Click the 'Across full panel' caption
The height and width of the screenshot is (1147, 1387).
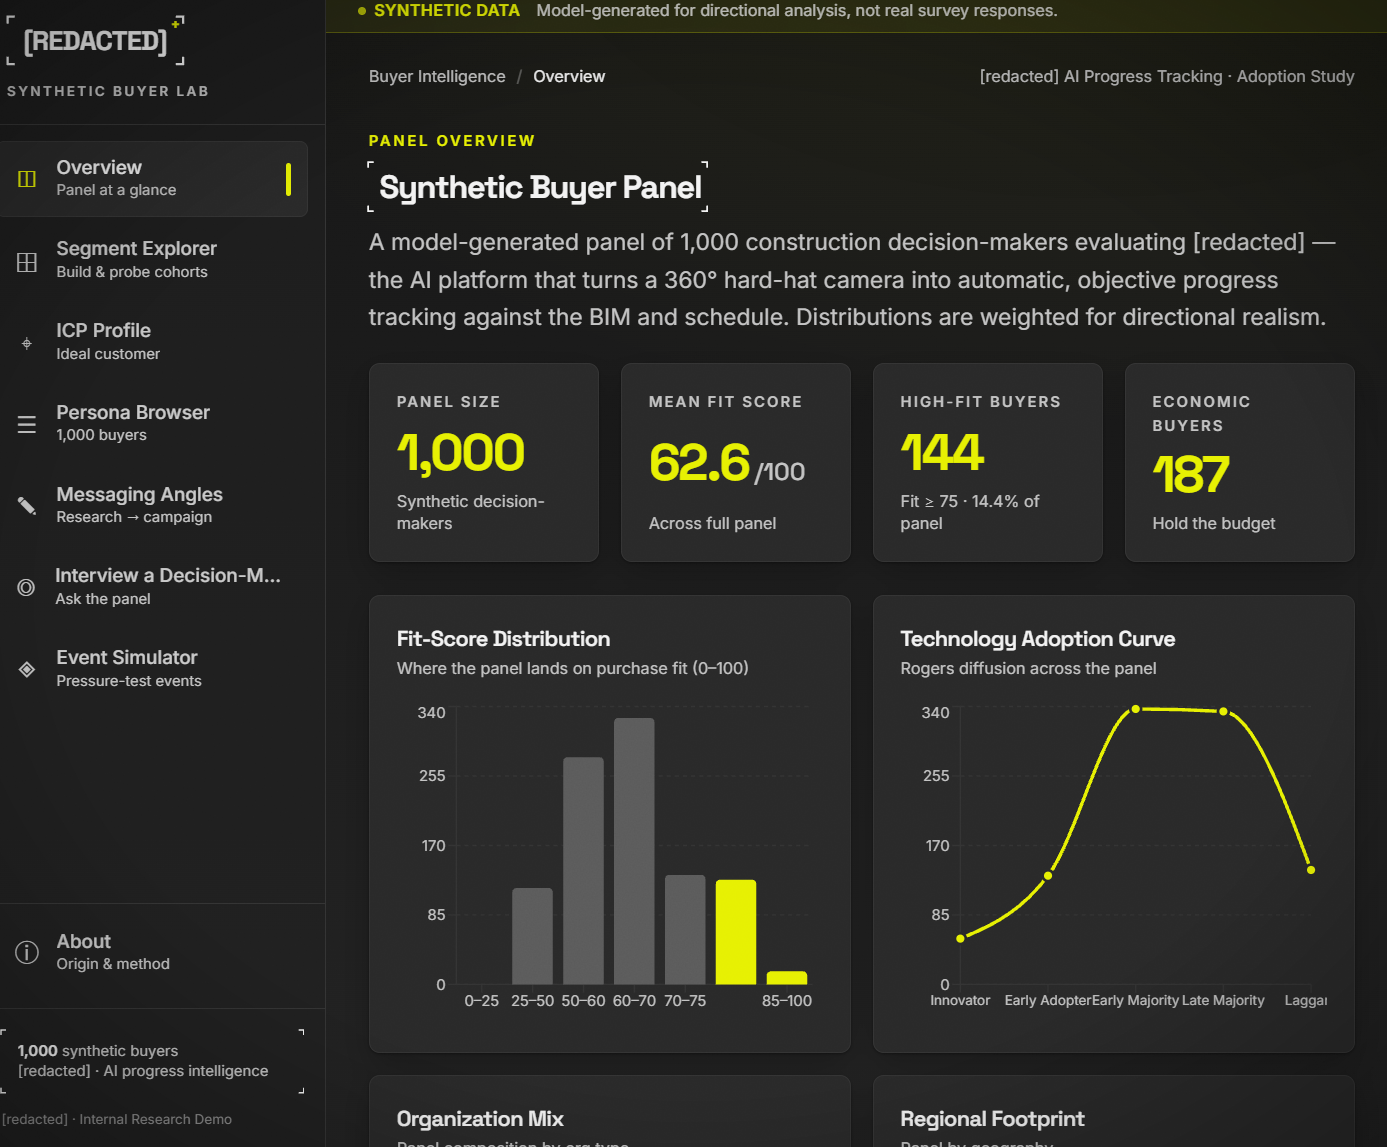pos(712,523)
